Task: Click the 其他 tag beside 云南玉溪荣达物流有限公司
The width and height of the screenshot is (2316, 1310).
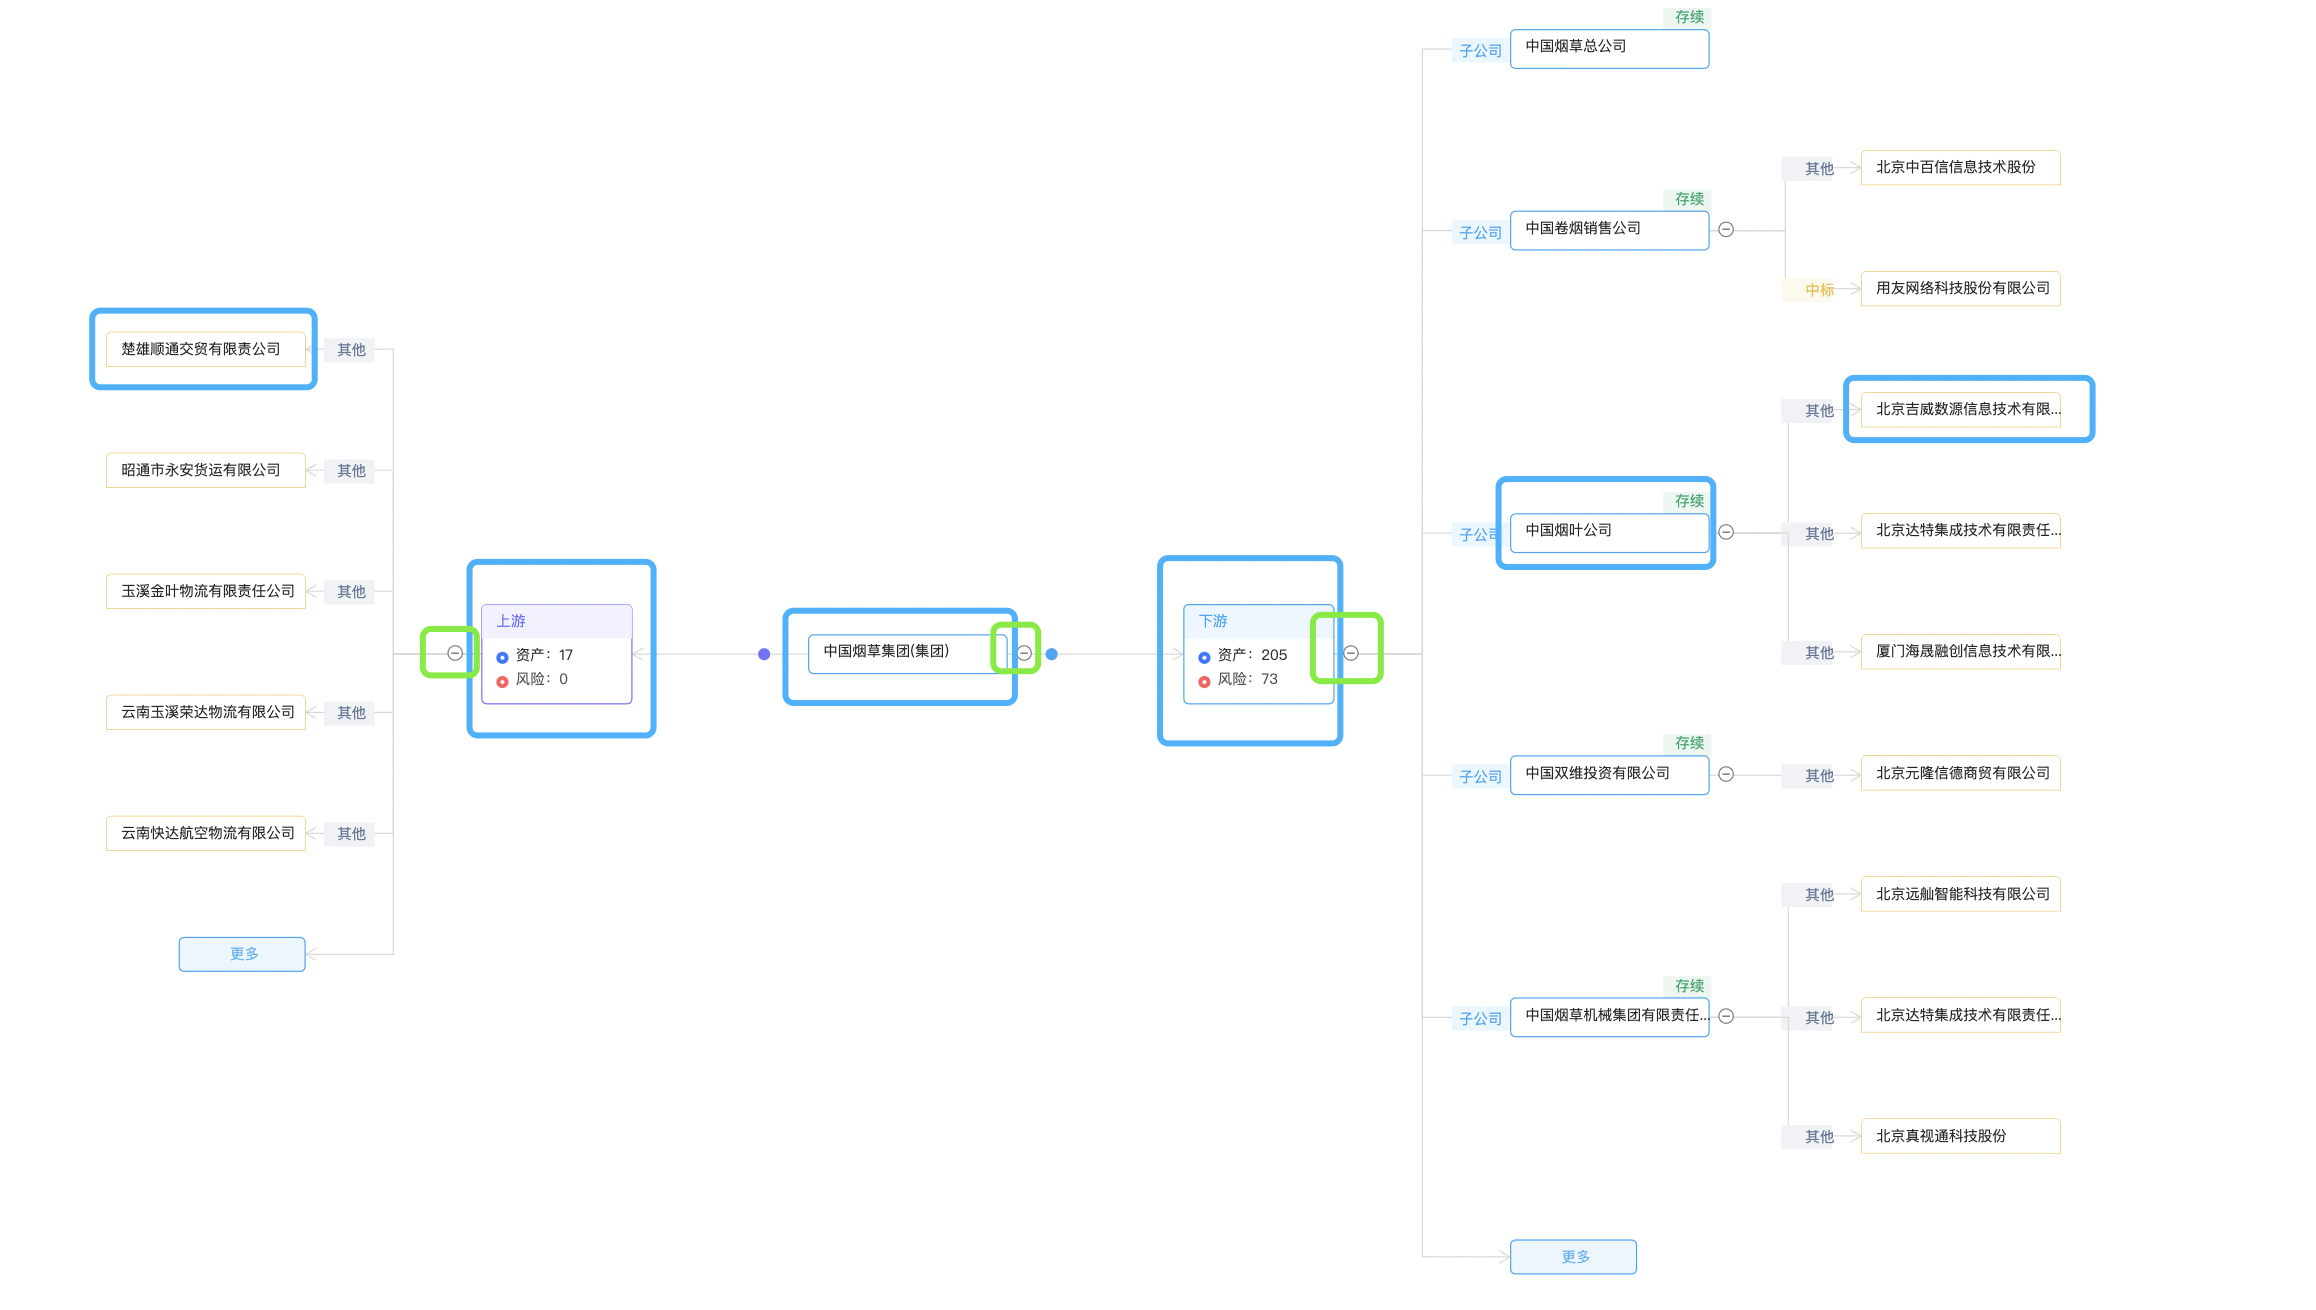Action: click(351, 713)
